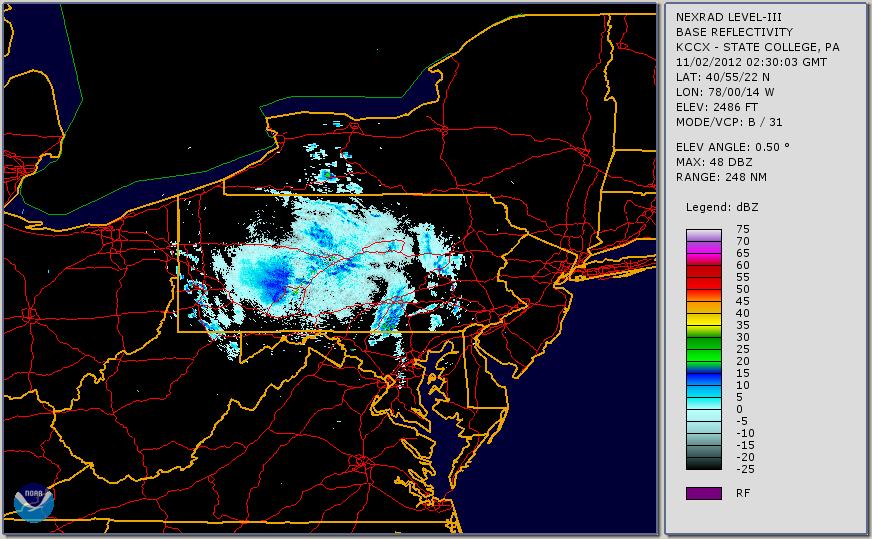Click the legend color band labeled 10

point(703,385)
